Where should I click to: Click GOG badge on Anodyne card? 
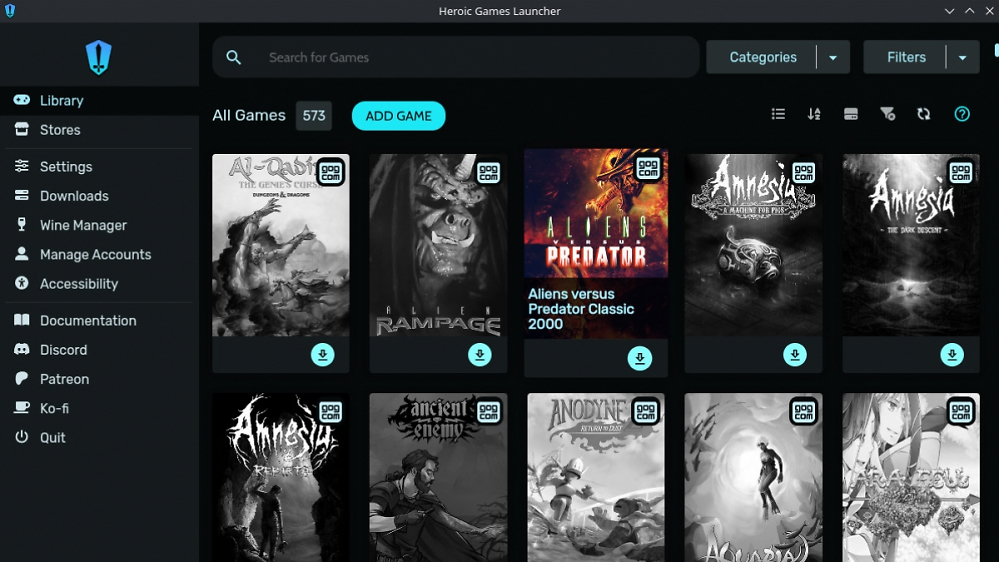click(645, 412)
